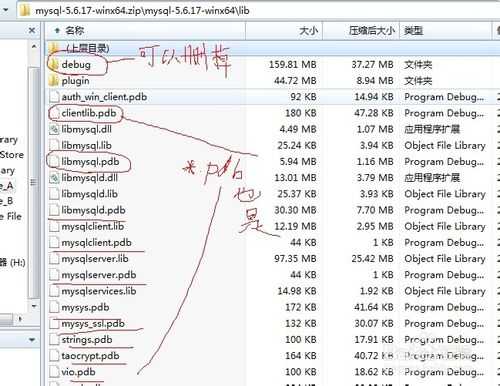Click the 18.62 KB compressed size of vio.pdb

374,372
